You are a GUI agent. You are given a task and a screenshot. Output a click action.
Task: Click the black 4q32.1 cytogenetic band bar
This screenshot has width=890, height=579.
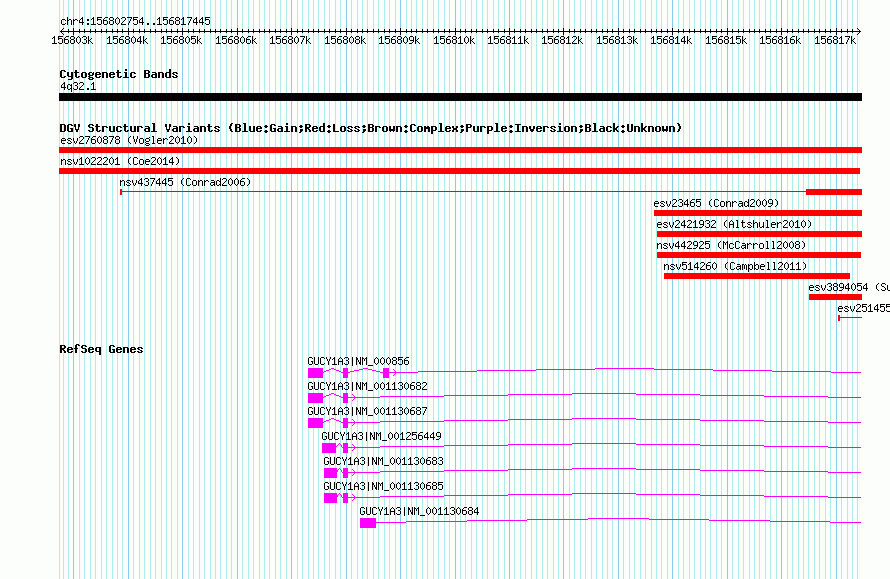click(x=460, y=97)
